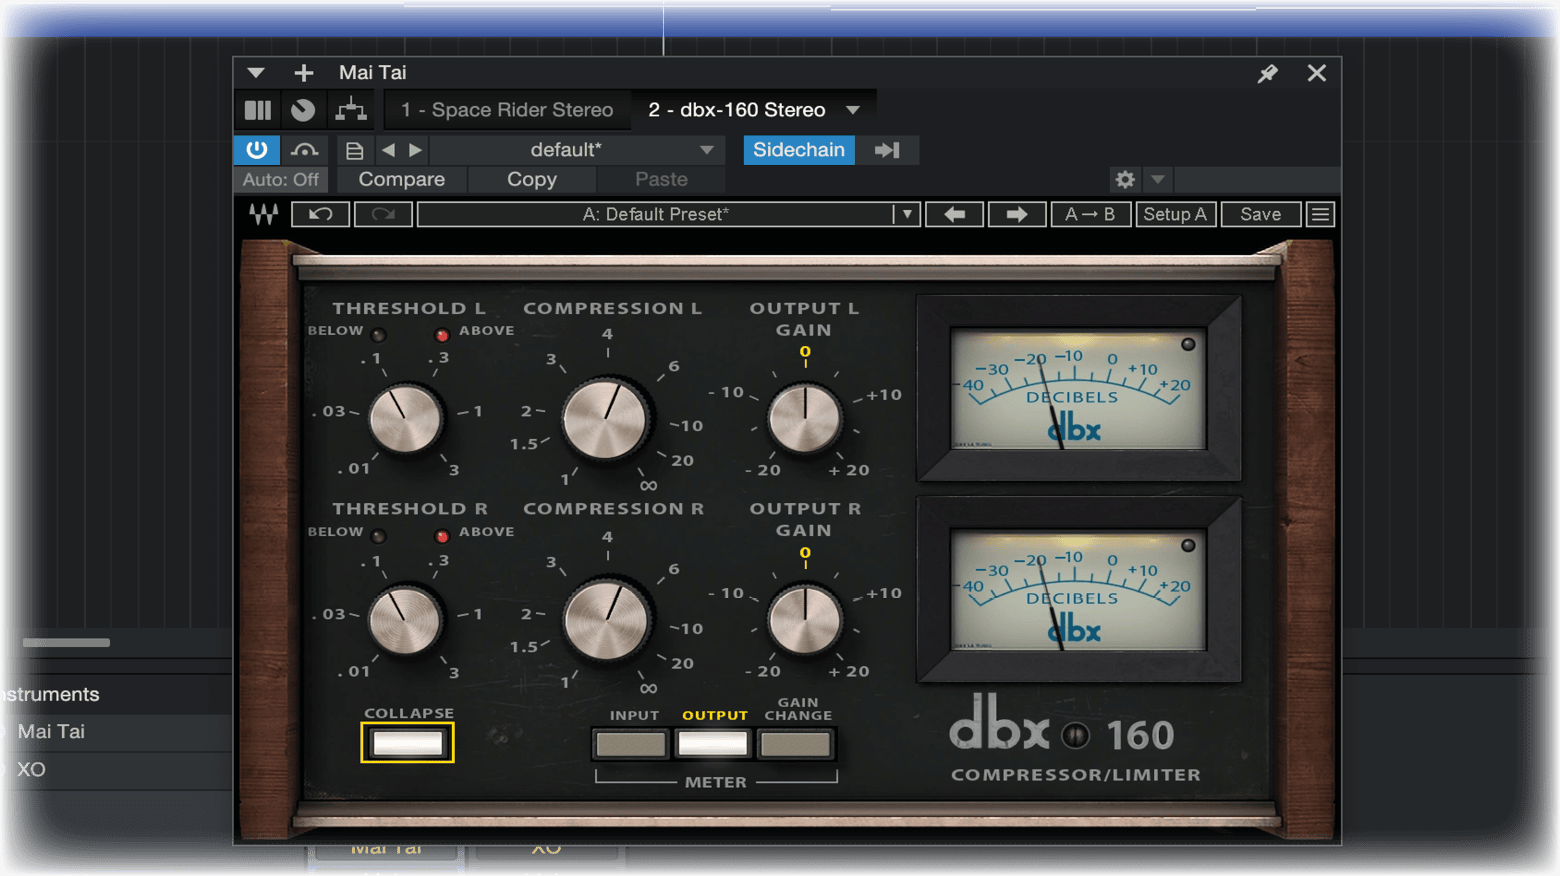This screenshot has width=1560, height=876.
Task: Turn the Threshold L knob
Action: click(x=407, y=419)
